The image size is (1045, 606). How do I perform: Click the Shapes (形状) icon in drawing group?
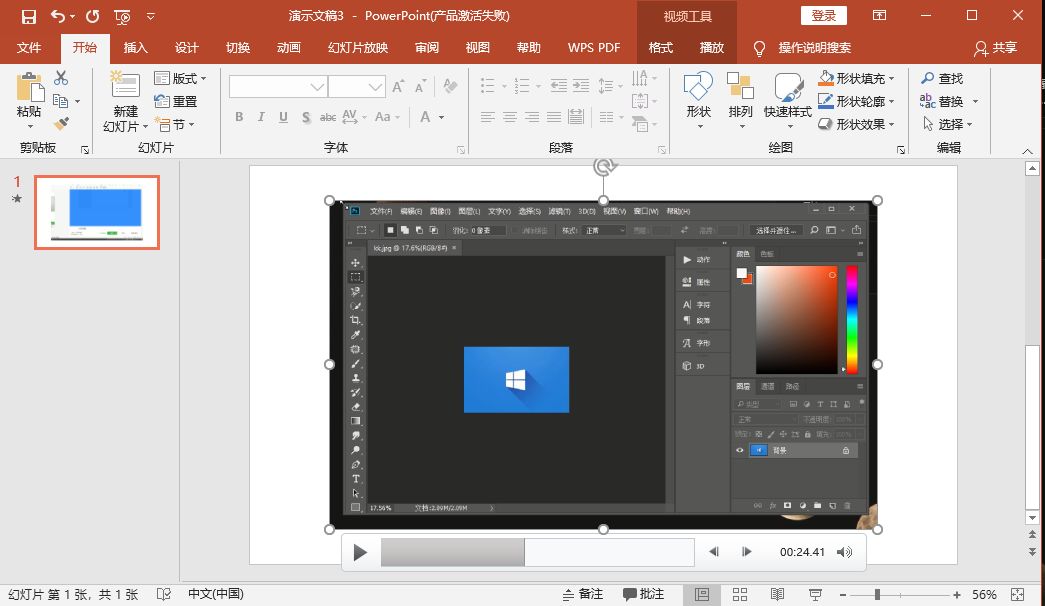click(698, 87)
